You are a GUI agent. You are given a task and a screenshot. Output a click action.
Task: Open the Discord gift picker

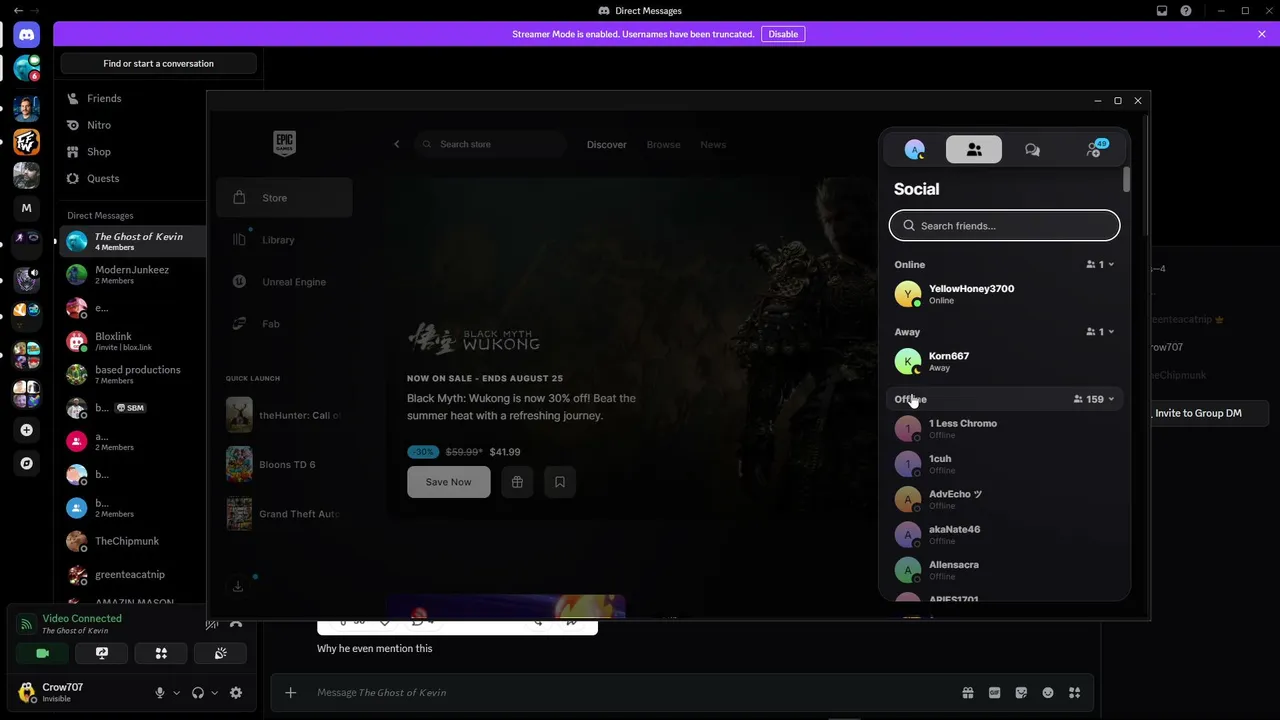pos(968,692)
